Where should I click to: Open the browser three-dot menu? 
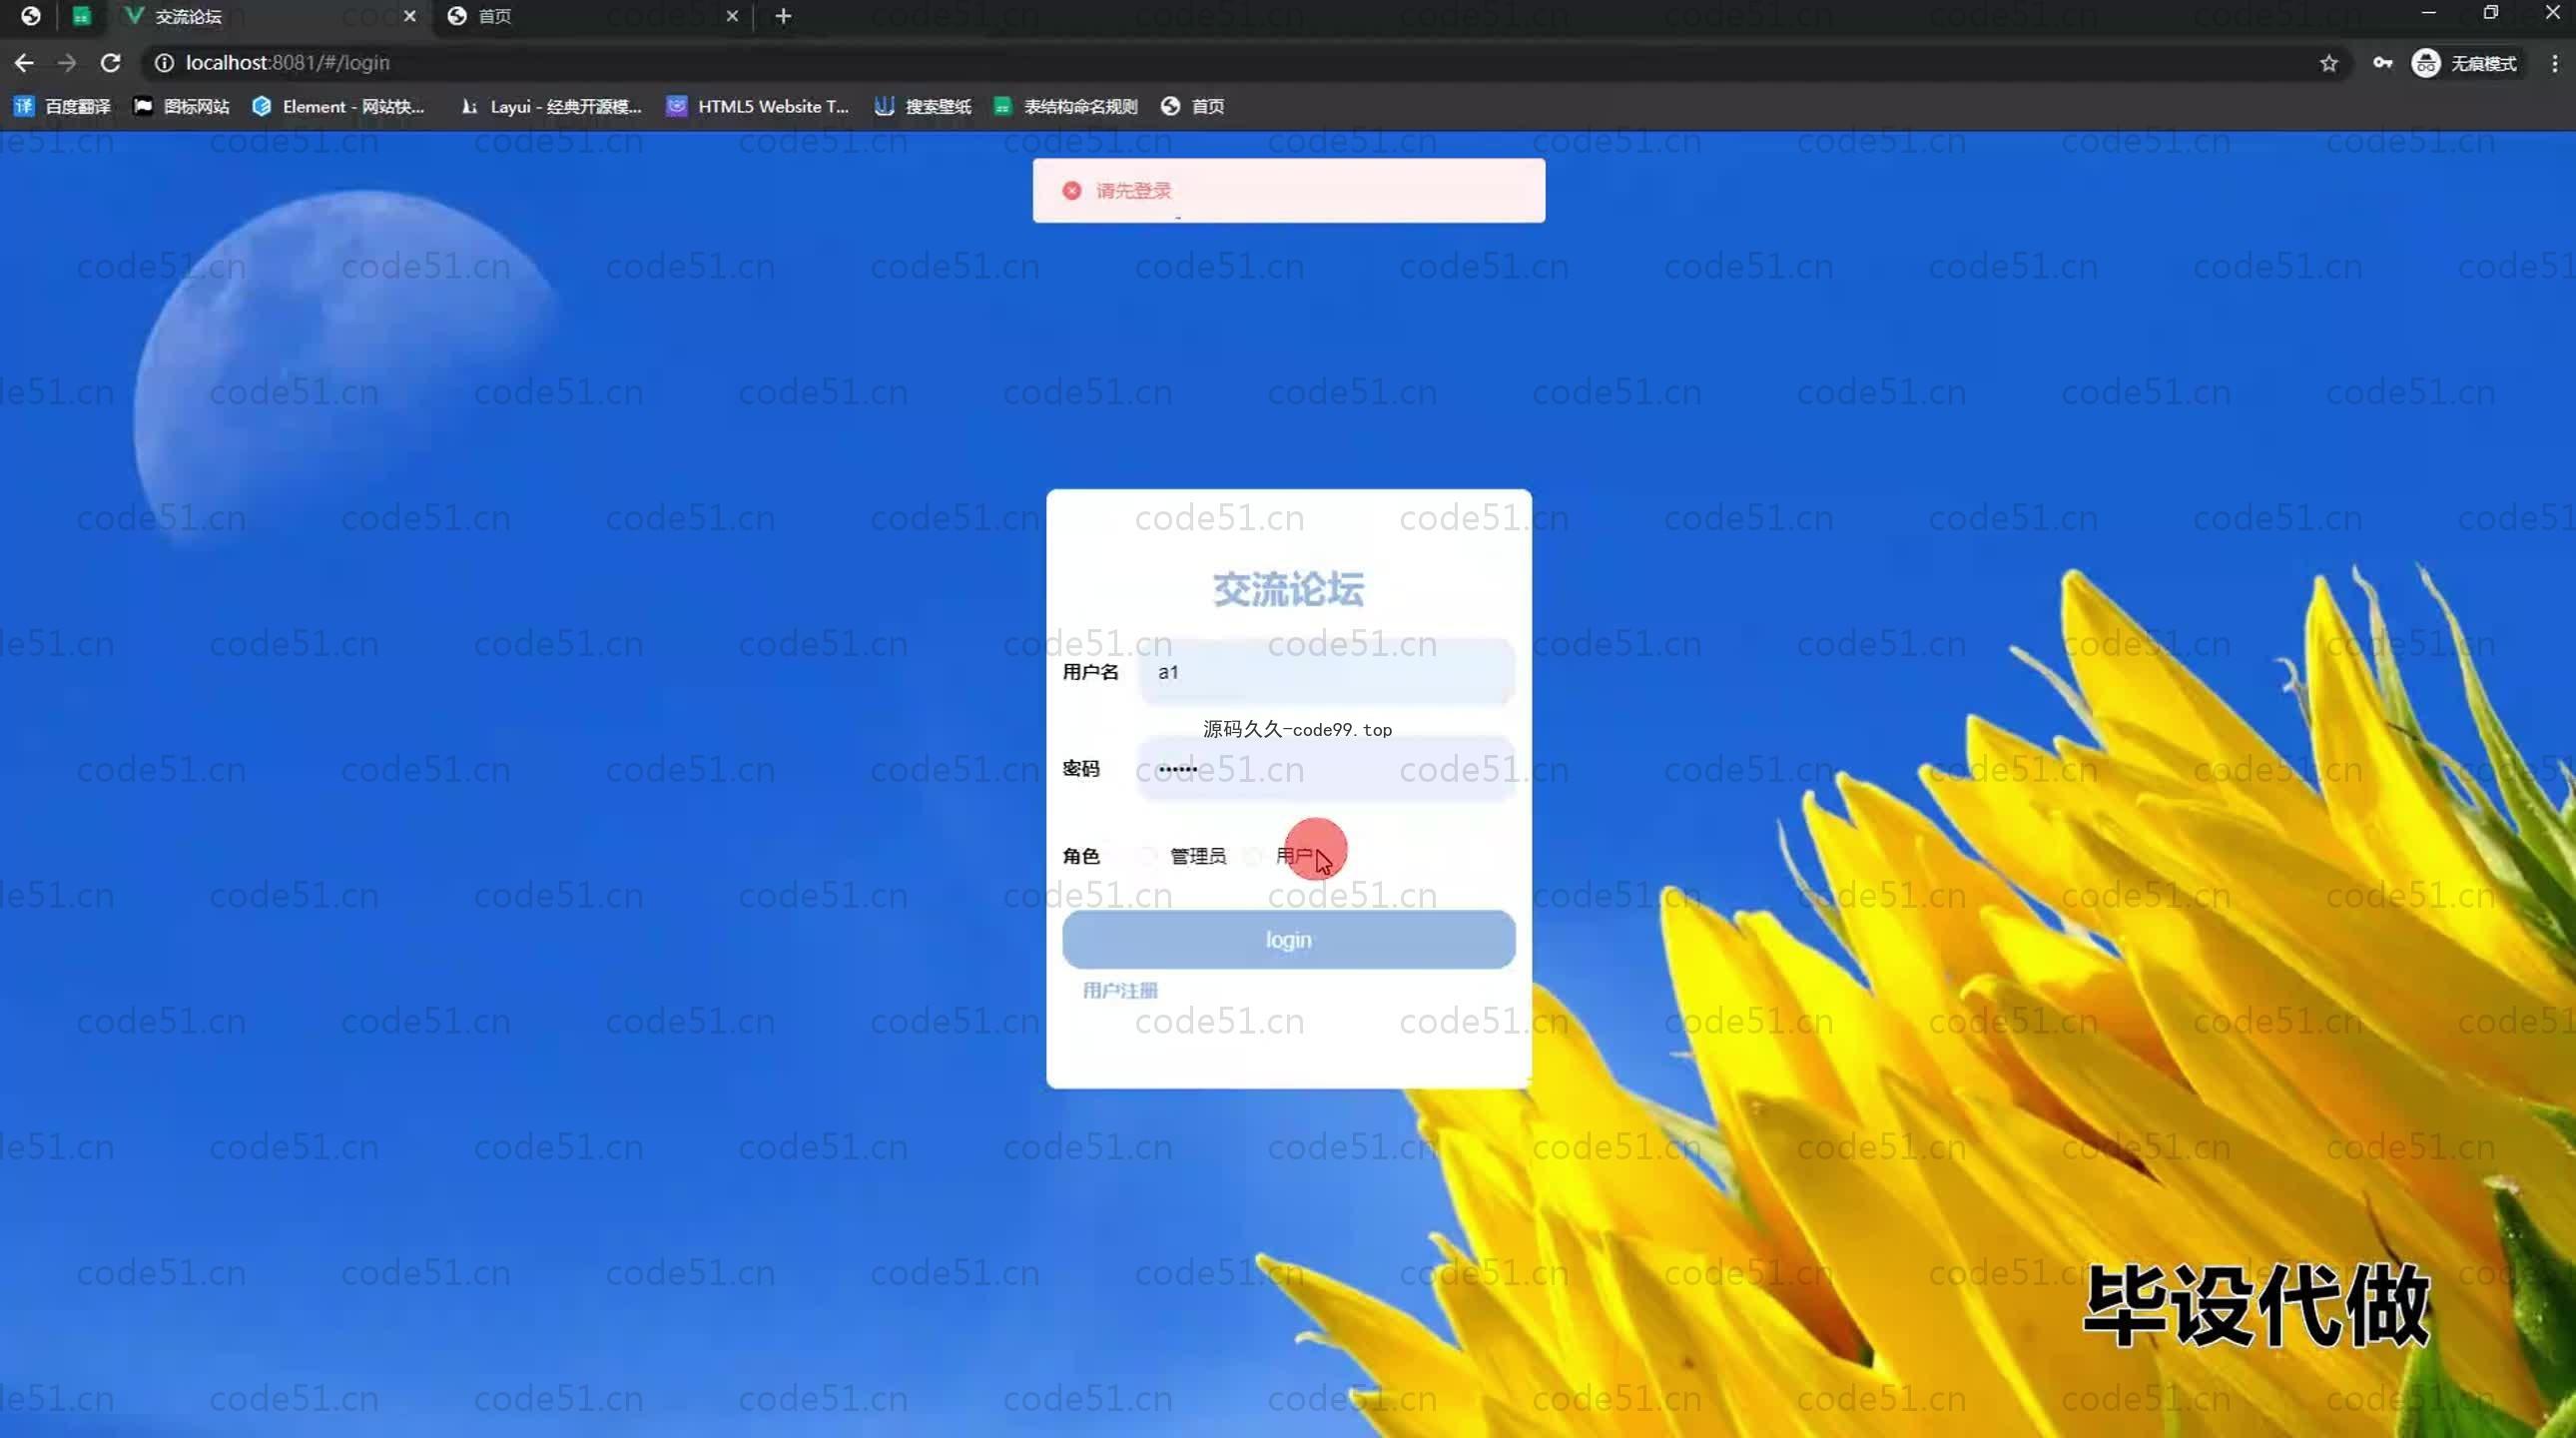pyautogui.click(x=2554, y=63)
